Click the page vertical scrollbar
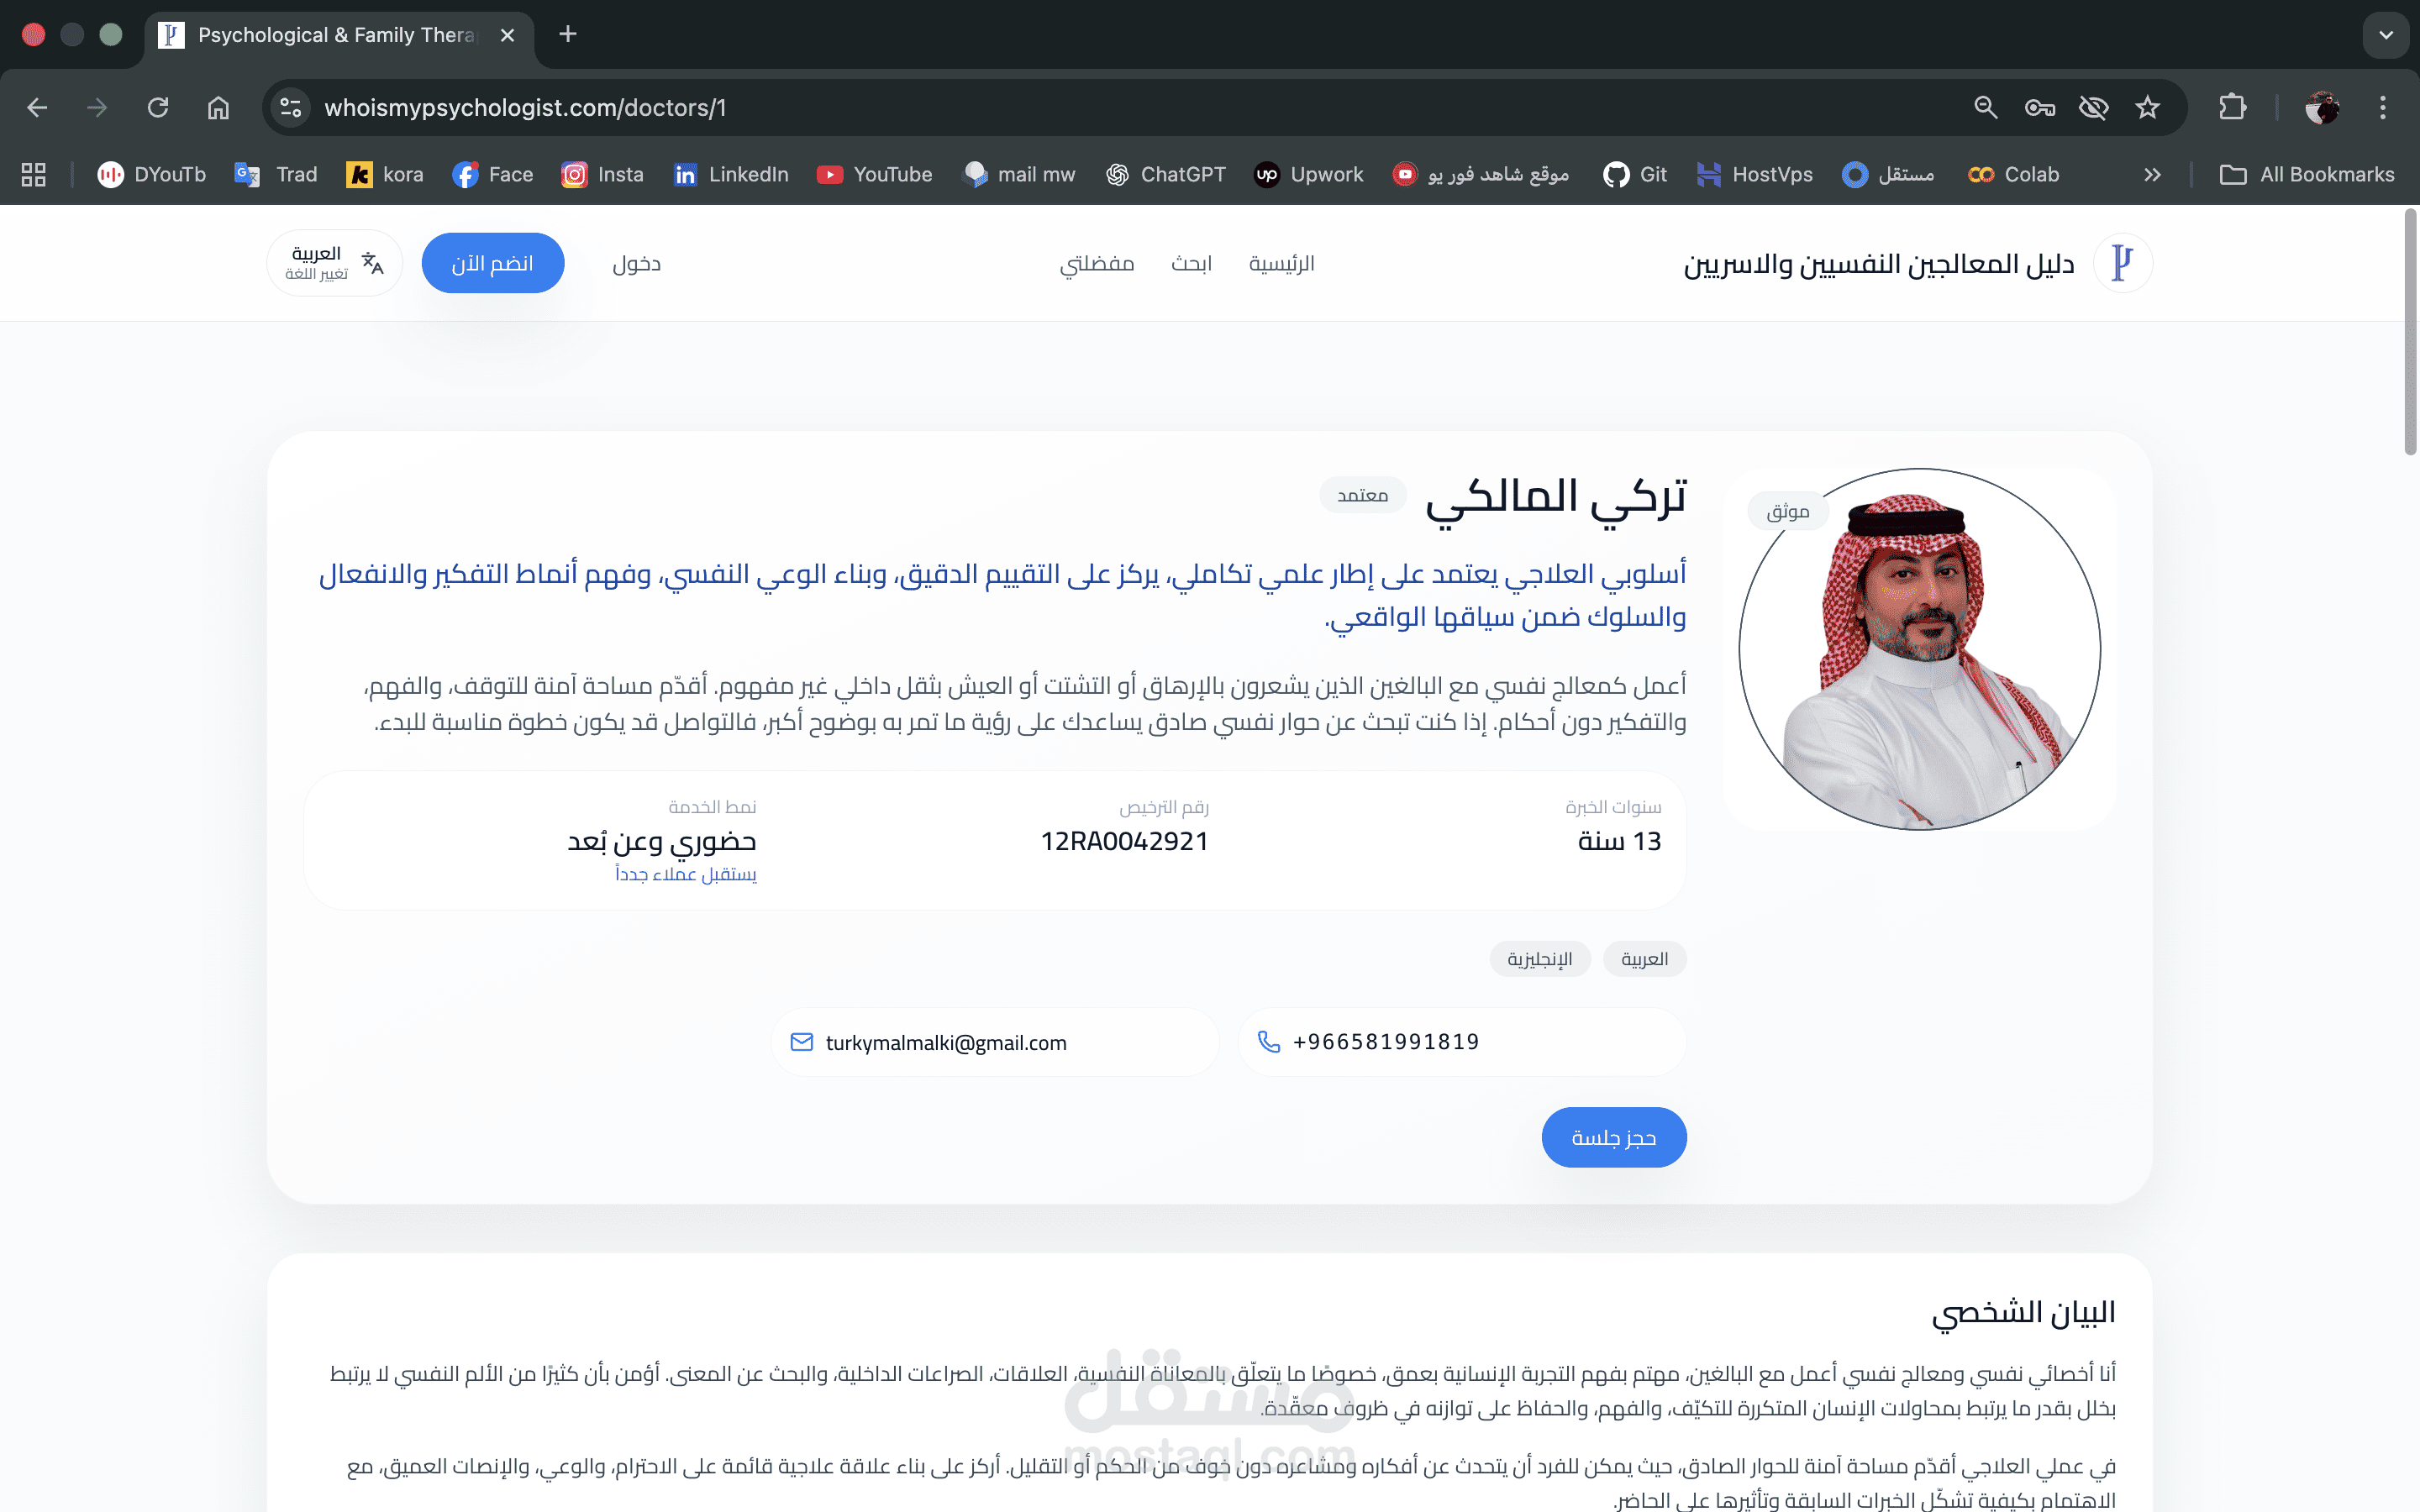Viewport: 2420px width, 1512px height. point(2410,330)
